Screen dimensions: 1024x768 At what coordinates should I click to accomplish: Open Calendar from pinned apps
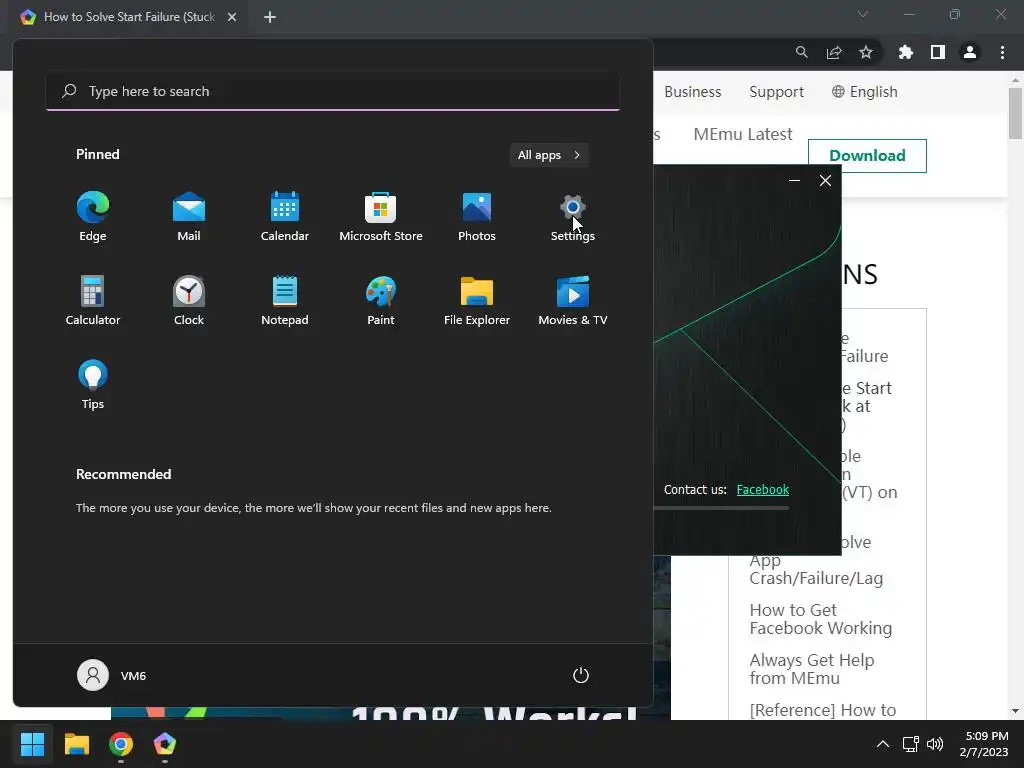285,217
